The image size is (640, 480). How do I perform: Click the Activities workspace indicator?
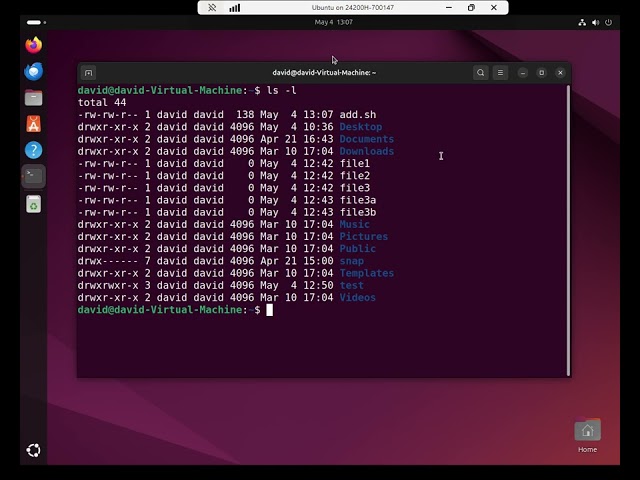pyautogui.click(x=36, y=22)
